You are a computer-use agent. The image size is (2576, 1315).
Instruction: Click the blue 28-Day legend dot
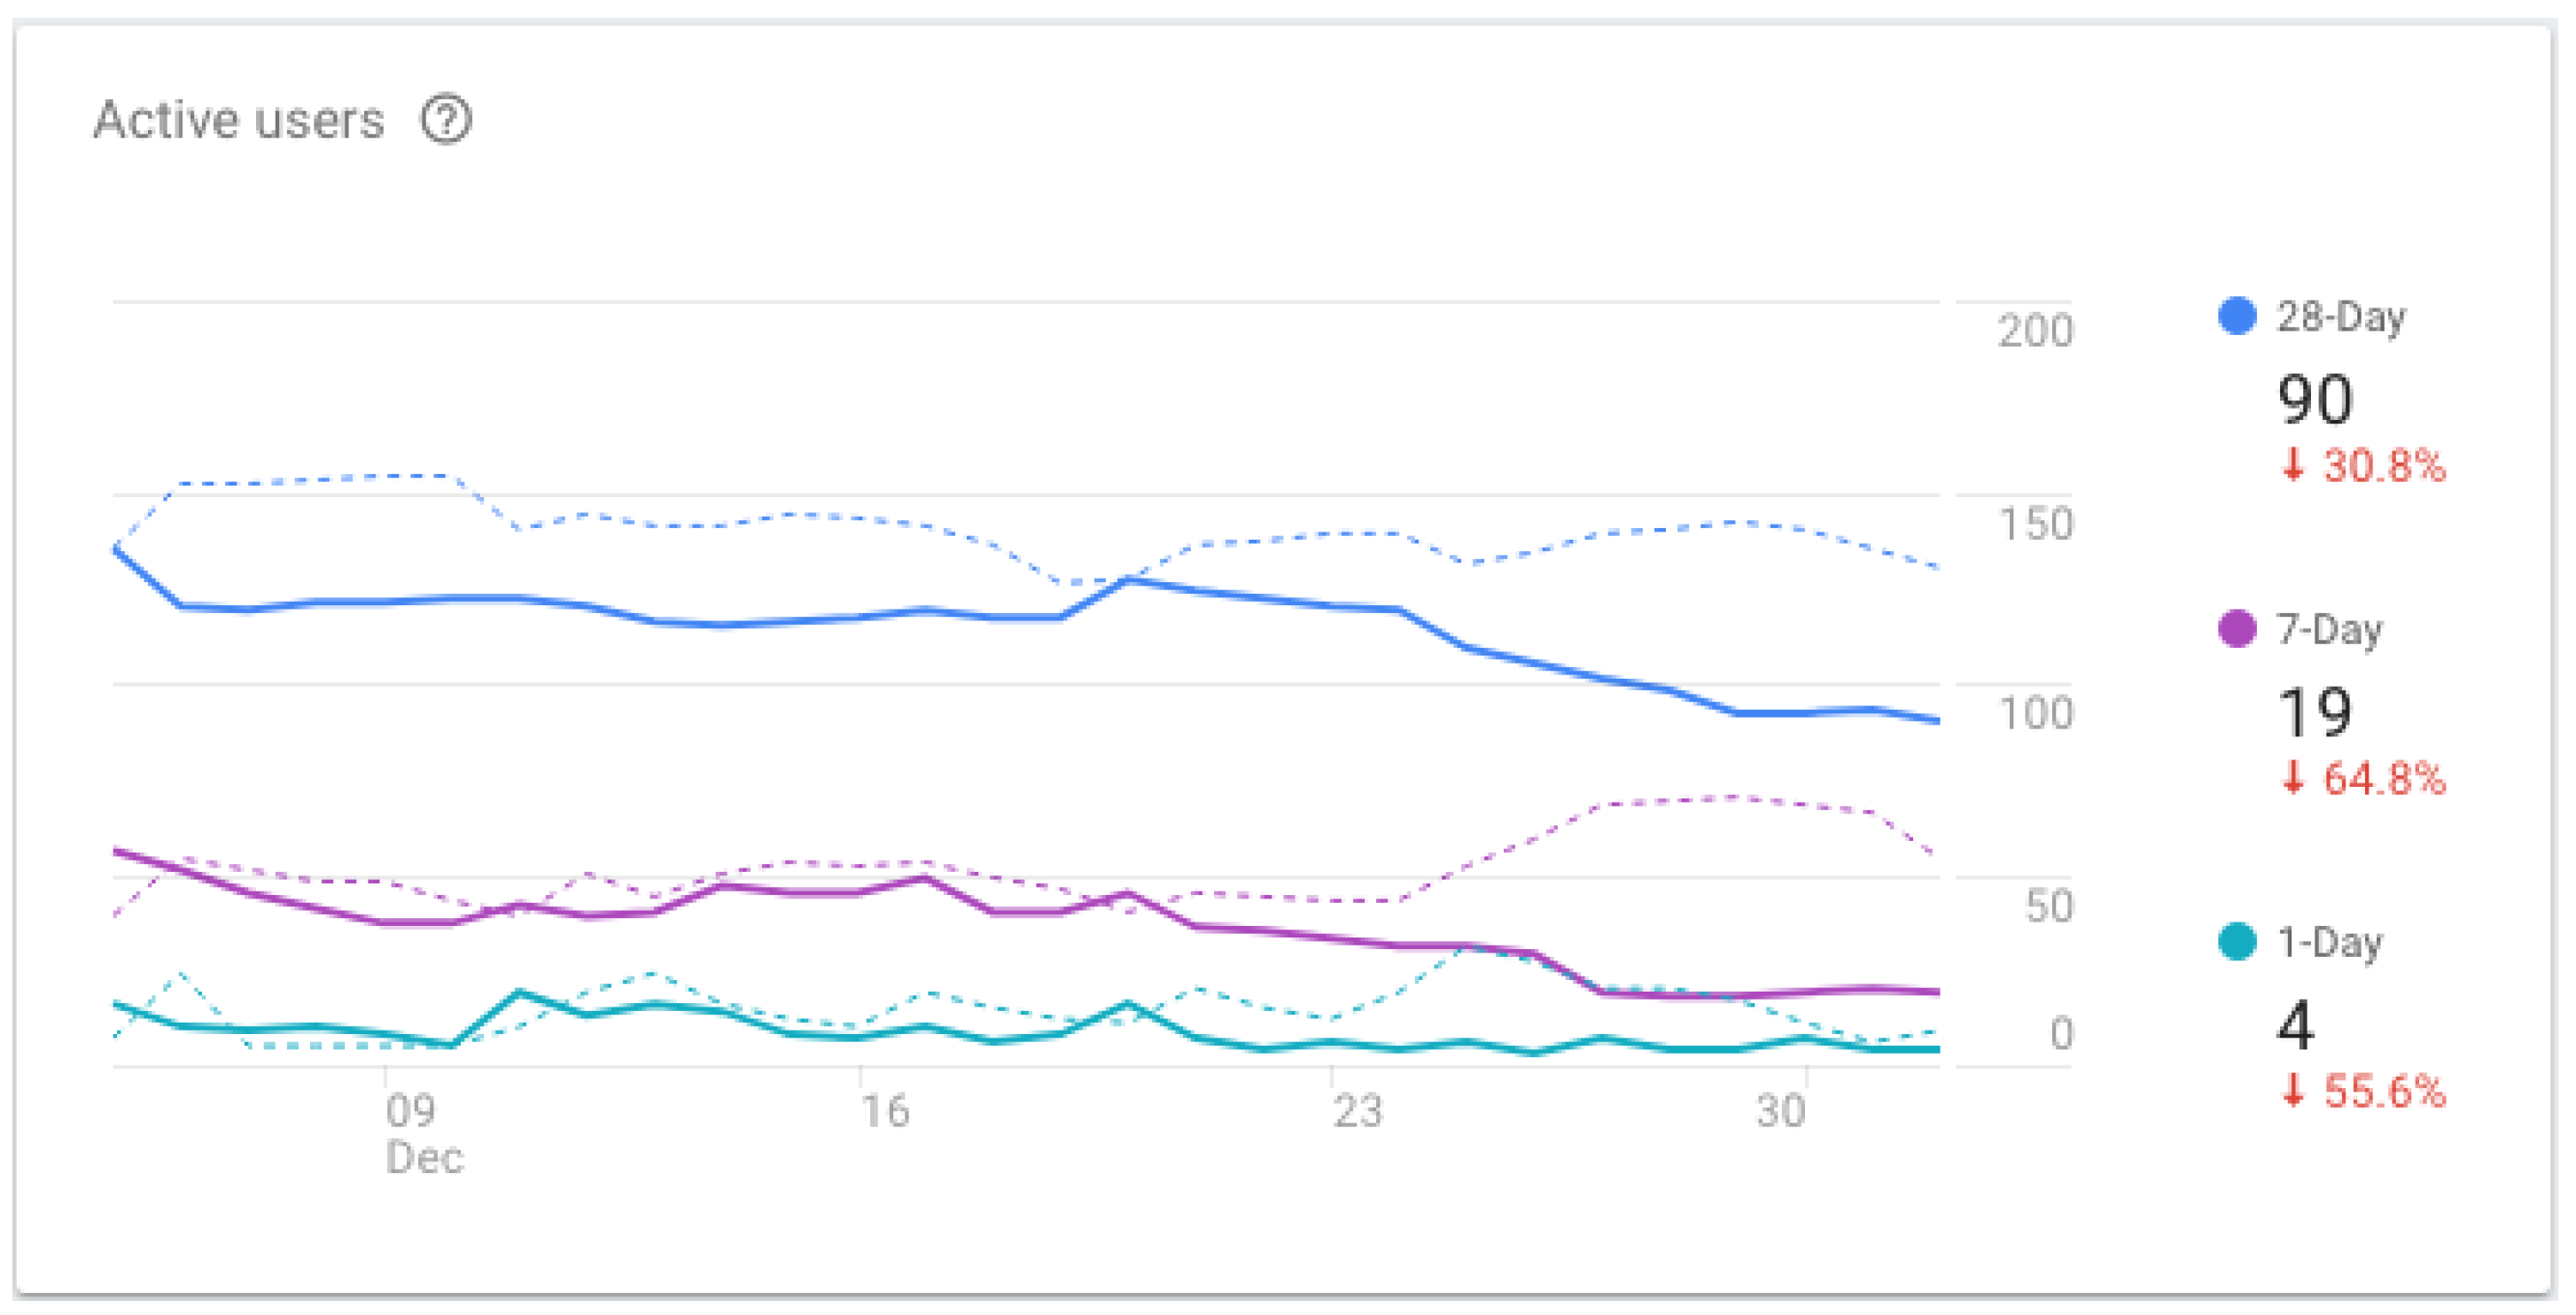[x=2236, y=316]
